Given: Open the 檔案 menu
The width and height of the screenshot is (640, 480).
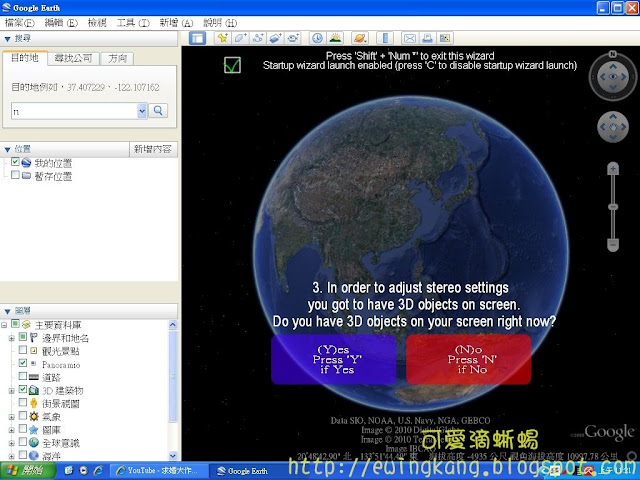Looking at the screenshot, I should point(20,23).
